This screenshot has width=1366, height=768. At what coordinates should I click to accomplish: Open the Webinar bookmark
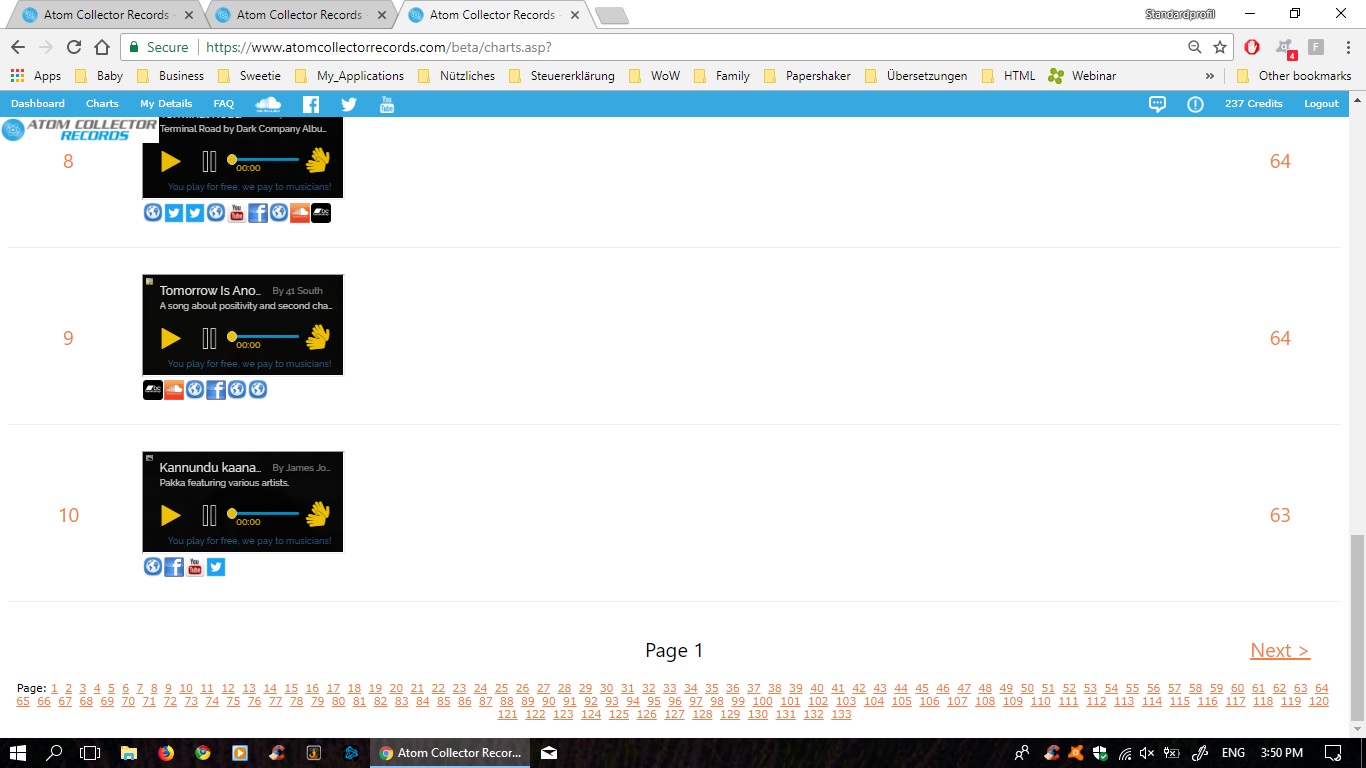click(1082, 76)
